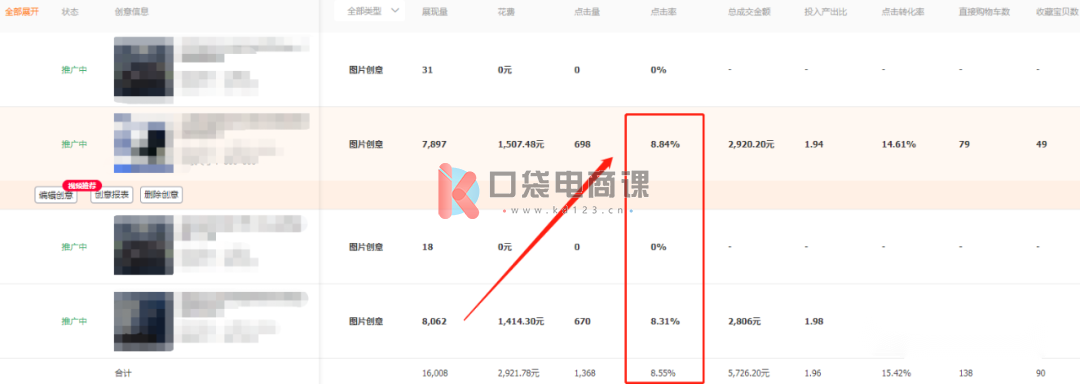Viewport: 1080px width, 384px height.
Task: Sort by the 展现量 column header
Action: 435,12
